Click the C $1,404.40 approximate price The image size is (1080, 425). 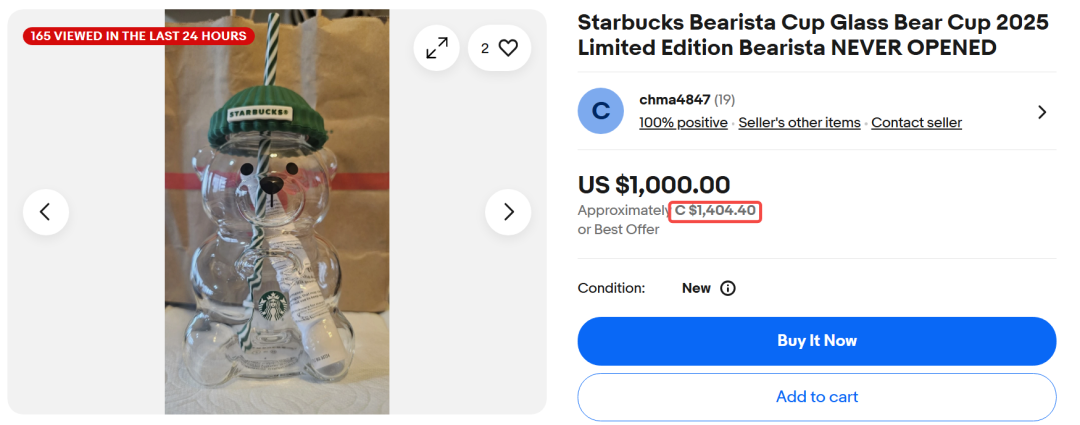tap(715, 211)
